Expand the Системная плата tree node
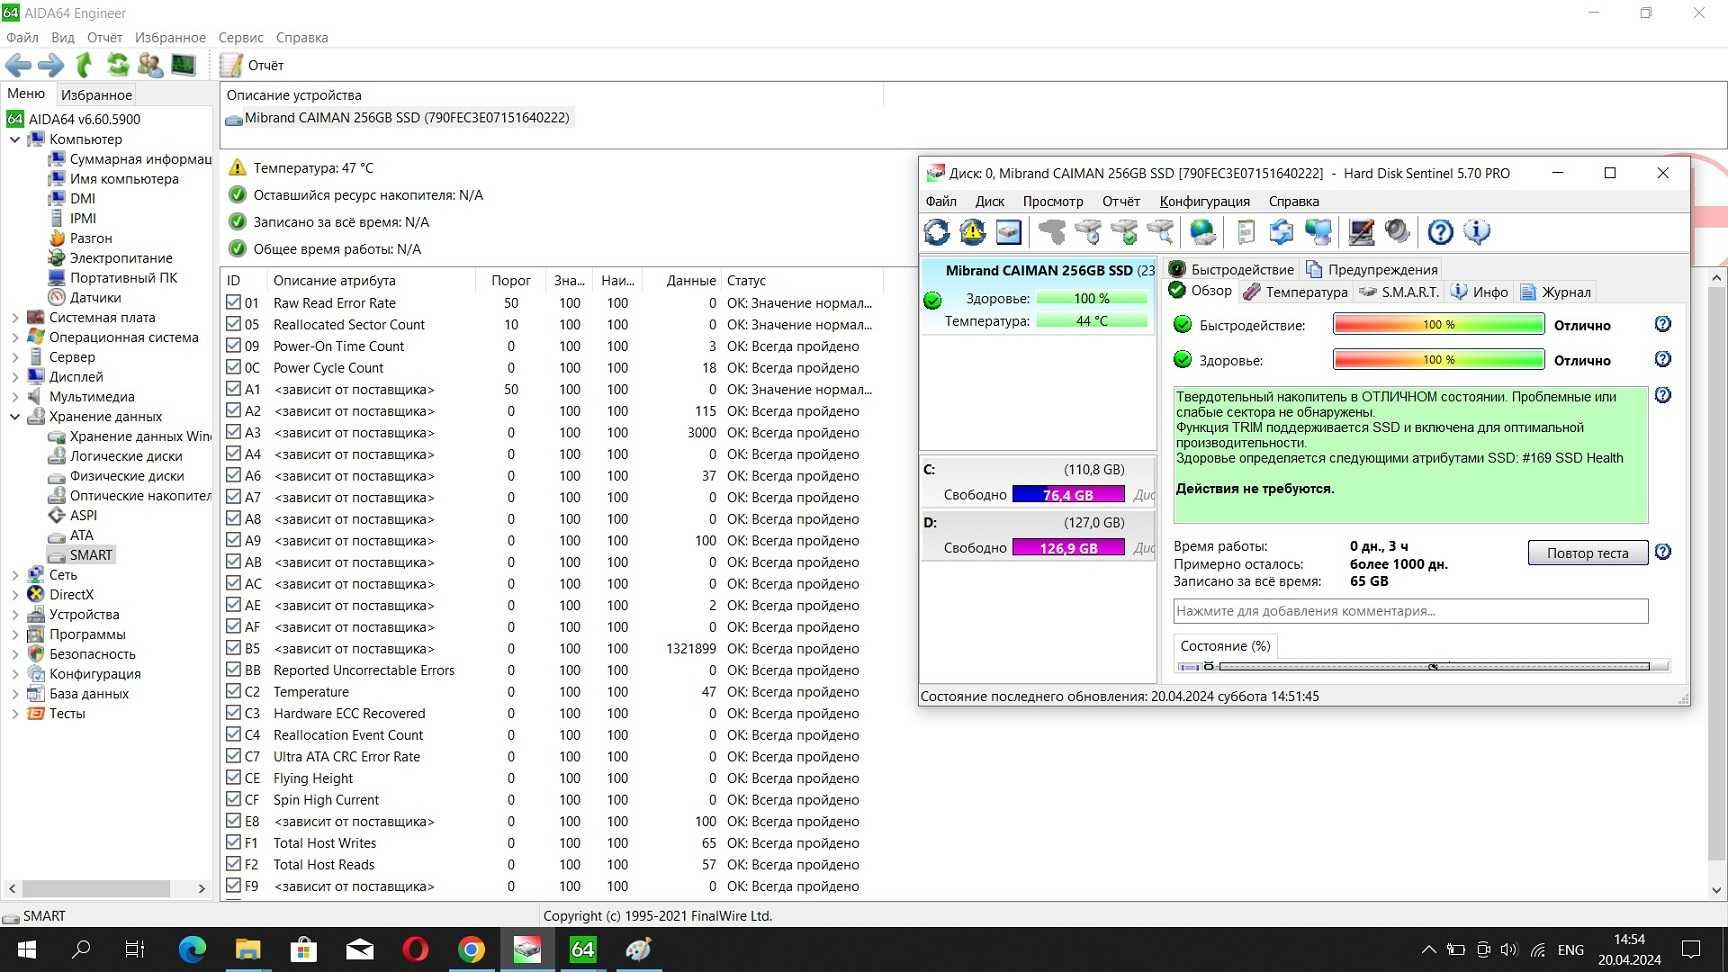The height and width of the screenshot is (972, 1728). pyautogui.click(x=15, y=318)
